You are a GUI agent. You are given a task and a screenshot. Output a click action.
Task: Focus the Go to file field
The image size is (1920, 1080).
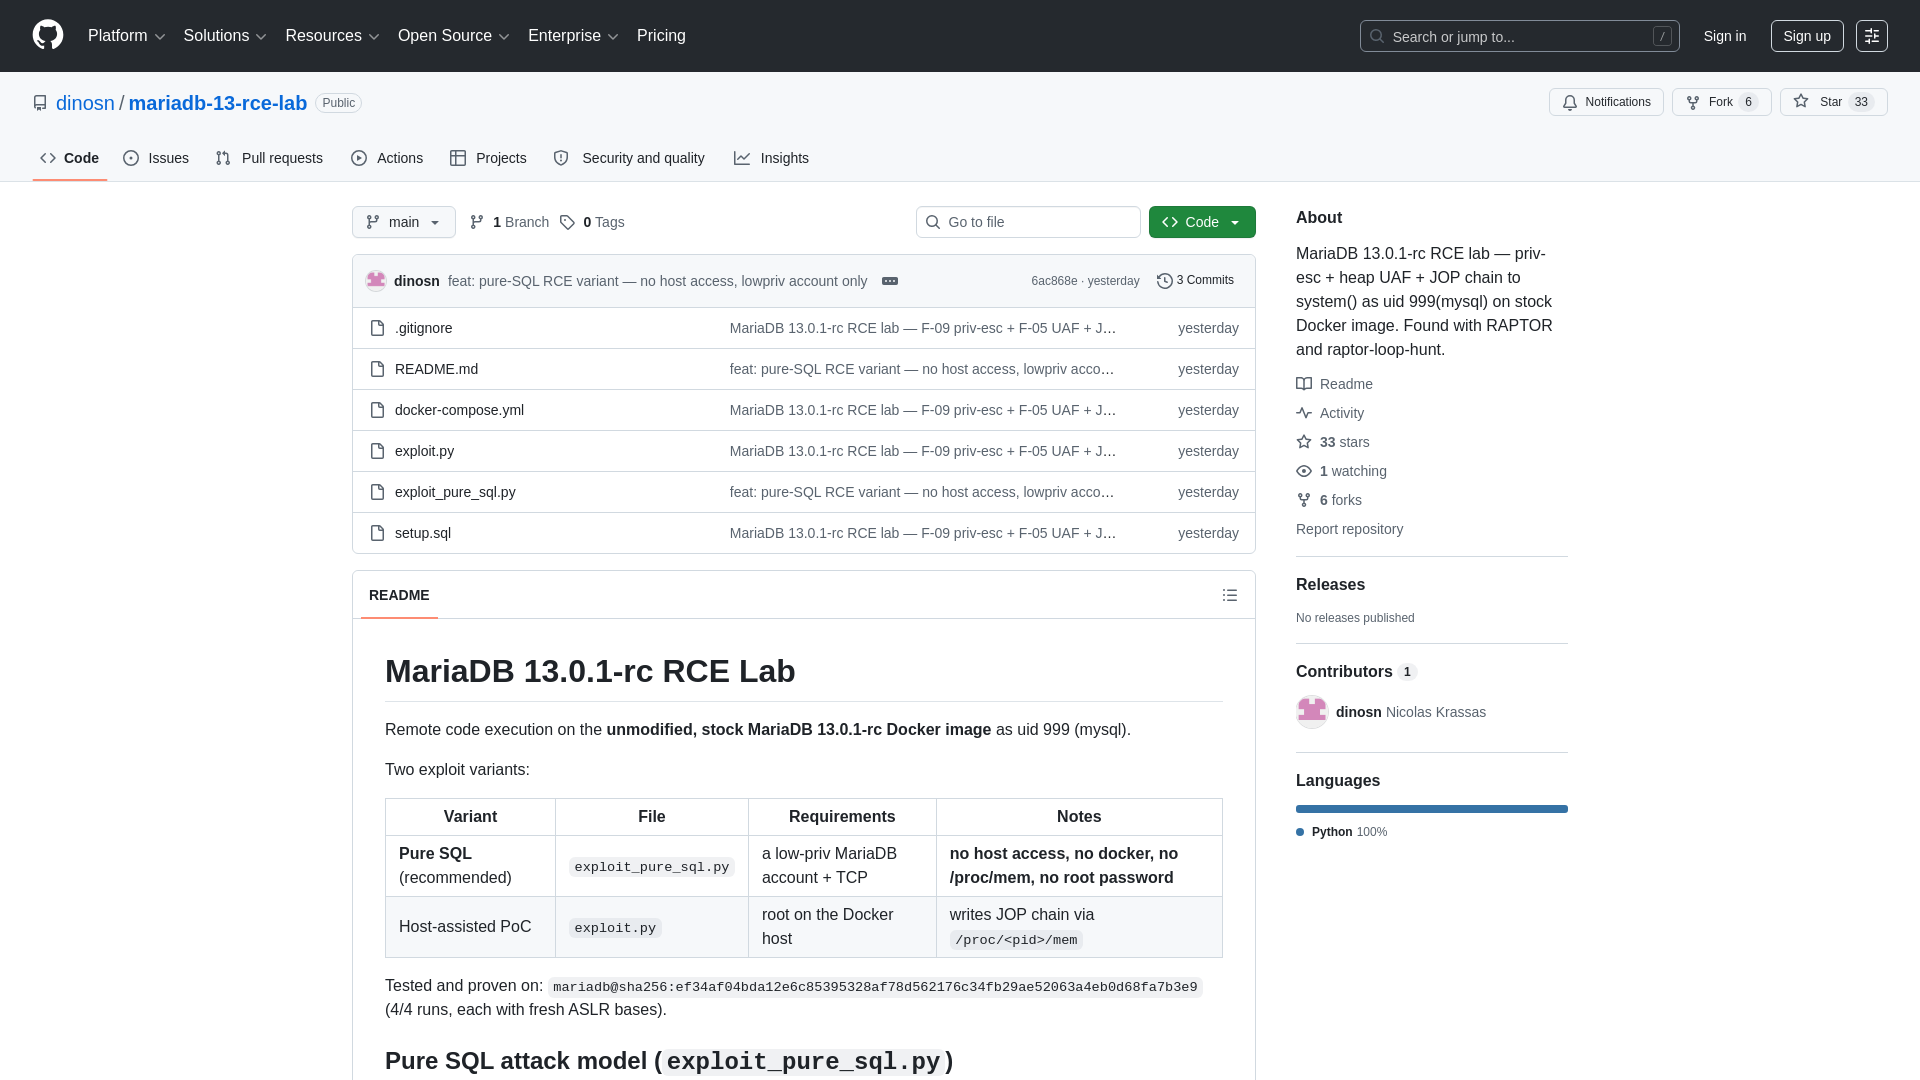coord(1028,222)
